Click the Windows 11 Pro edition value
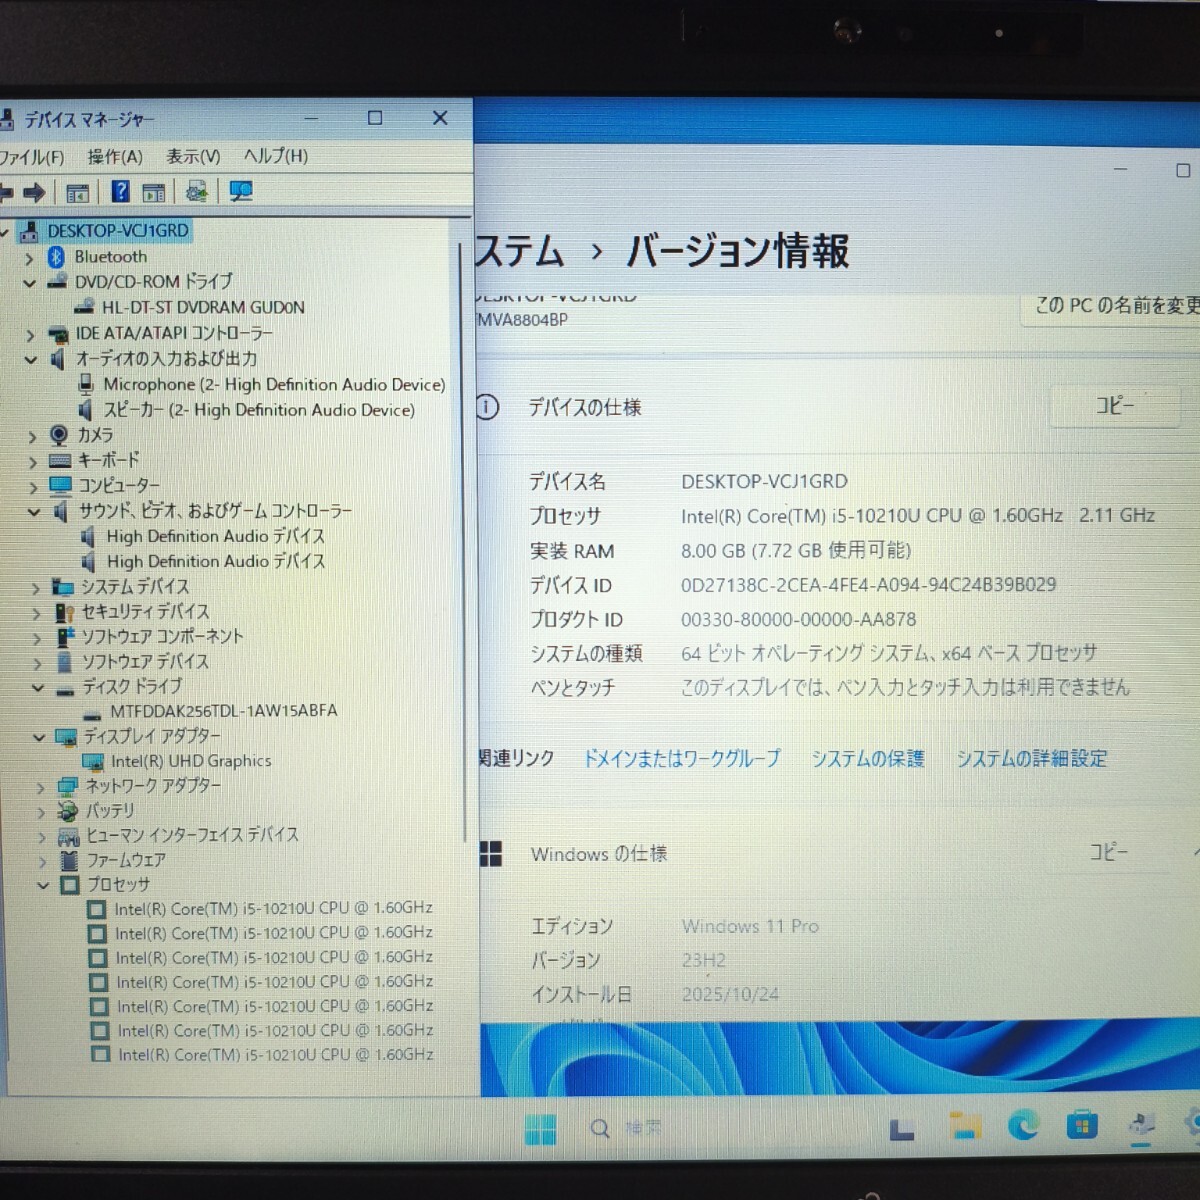 (x=750, y=926)
